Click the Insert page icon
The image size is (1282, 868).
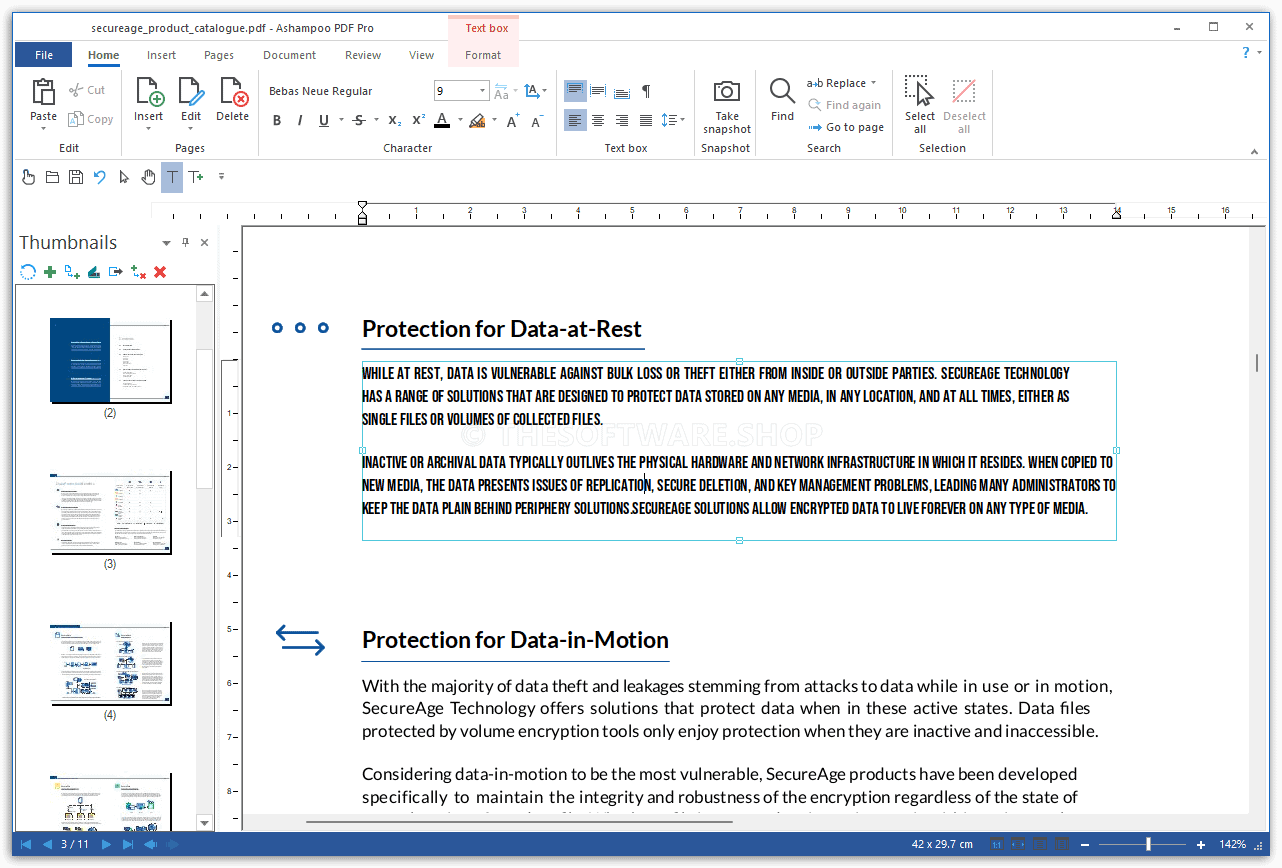point(149,92)
